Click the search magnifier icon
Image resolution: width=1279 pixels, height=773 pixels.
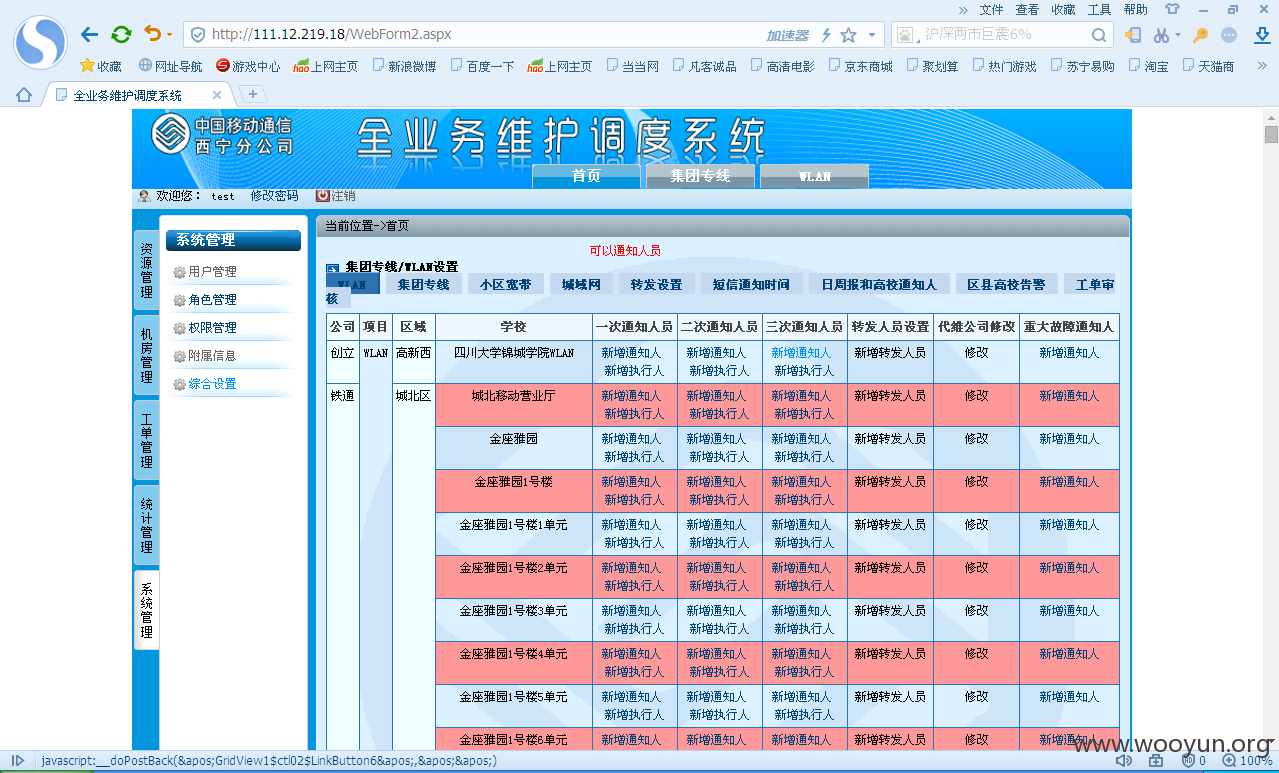pos(1099,35)
